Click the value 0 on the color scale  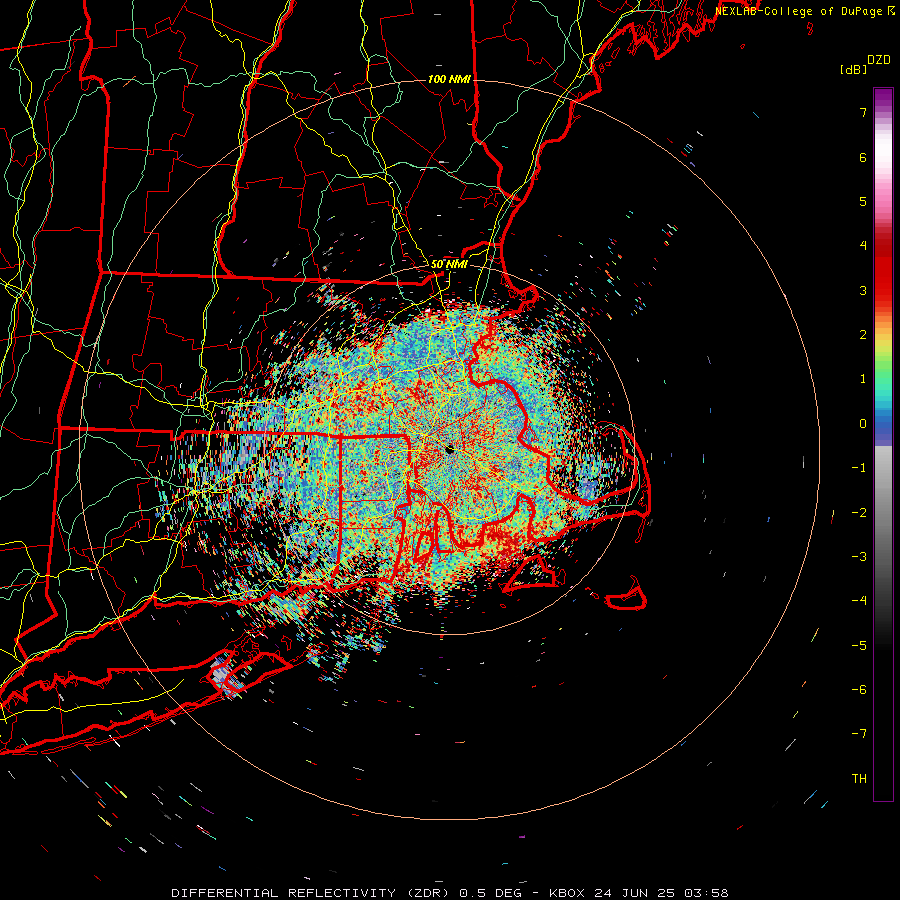click(863, 424)
